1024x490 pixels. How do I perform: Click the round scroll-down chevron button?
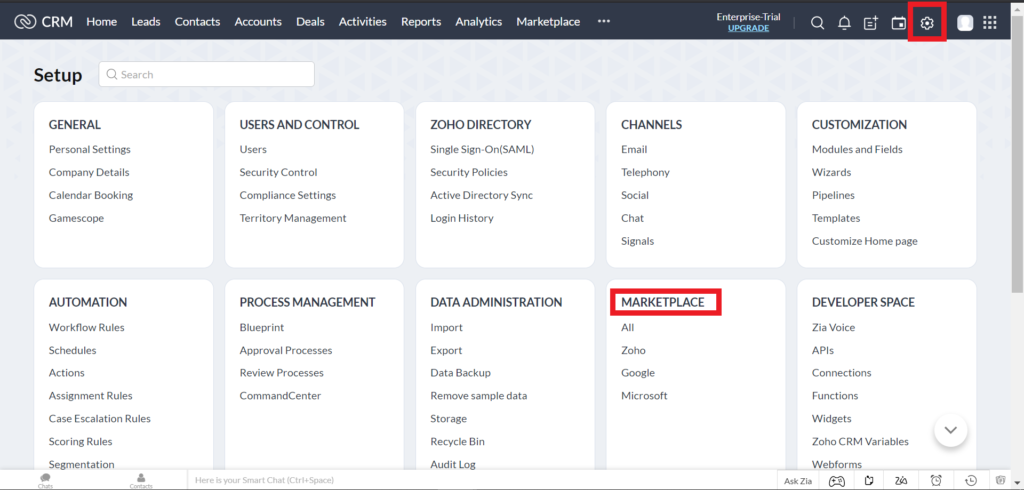tap(950, 430)
